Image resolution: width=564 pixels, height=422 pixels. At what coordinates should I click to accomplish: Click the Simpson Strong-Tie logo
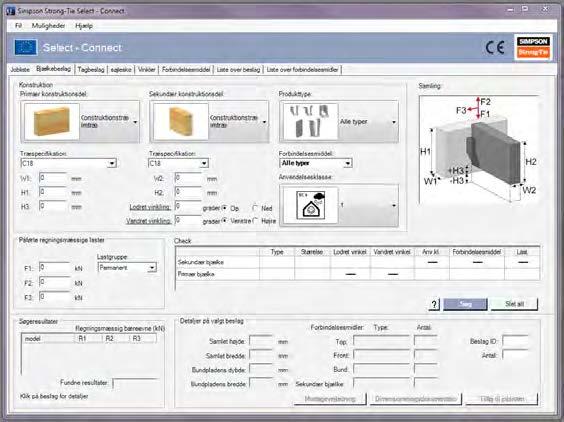point(533,47)
